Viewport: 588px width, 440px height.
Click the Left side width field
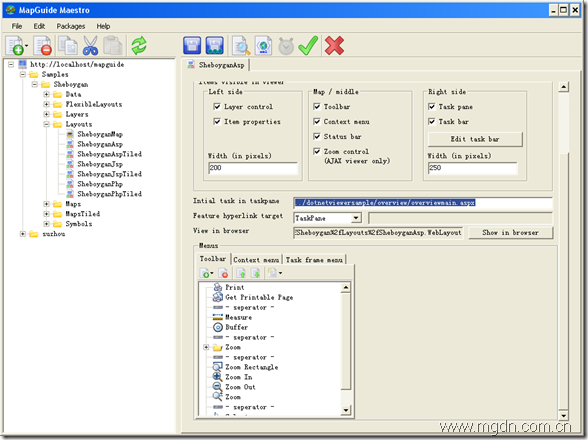click(x=253, y=168)
